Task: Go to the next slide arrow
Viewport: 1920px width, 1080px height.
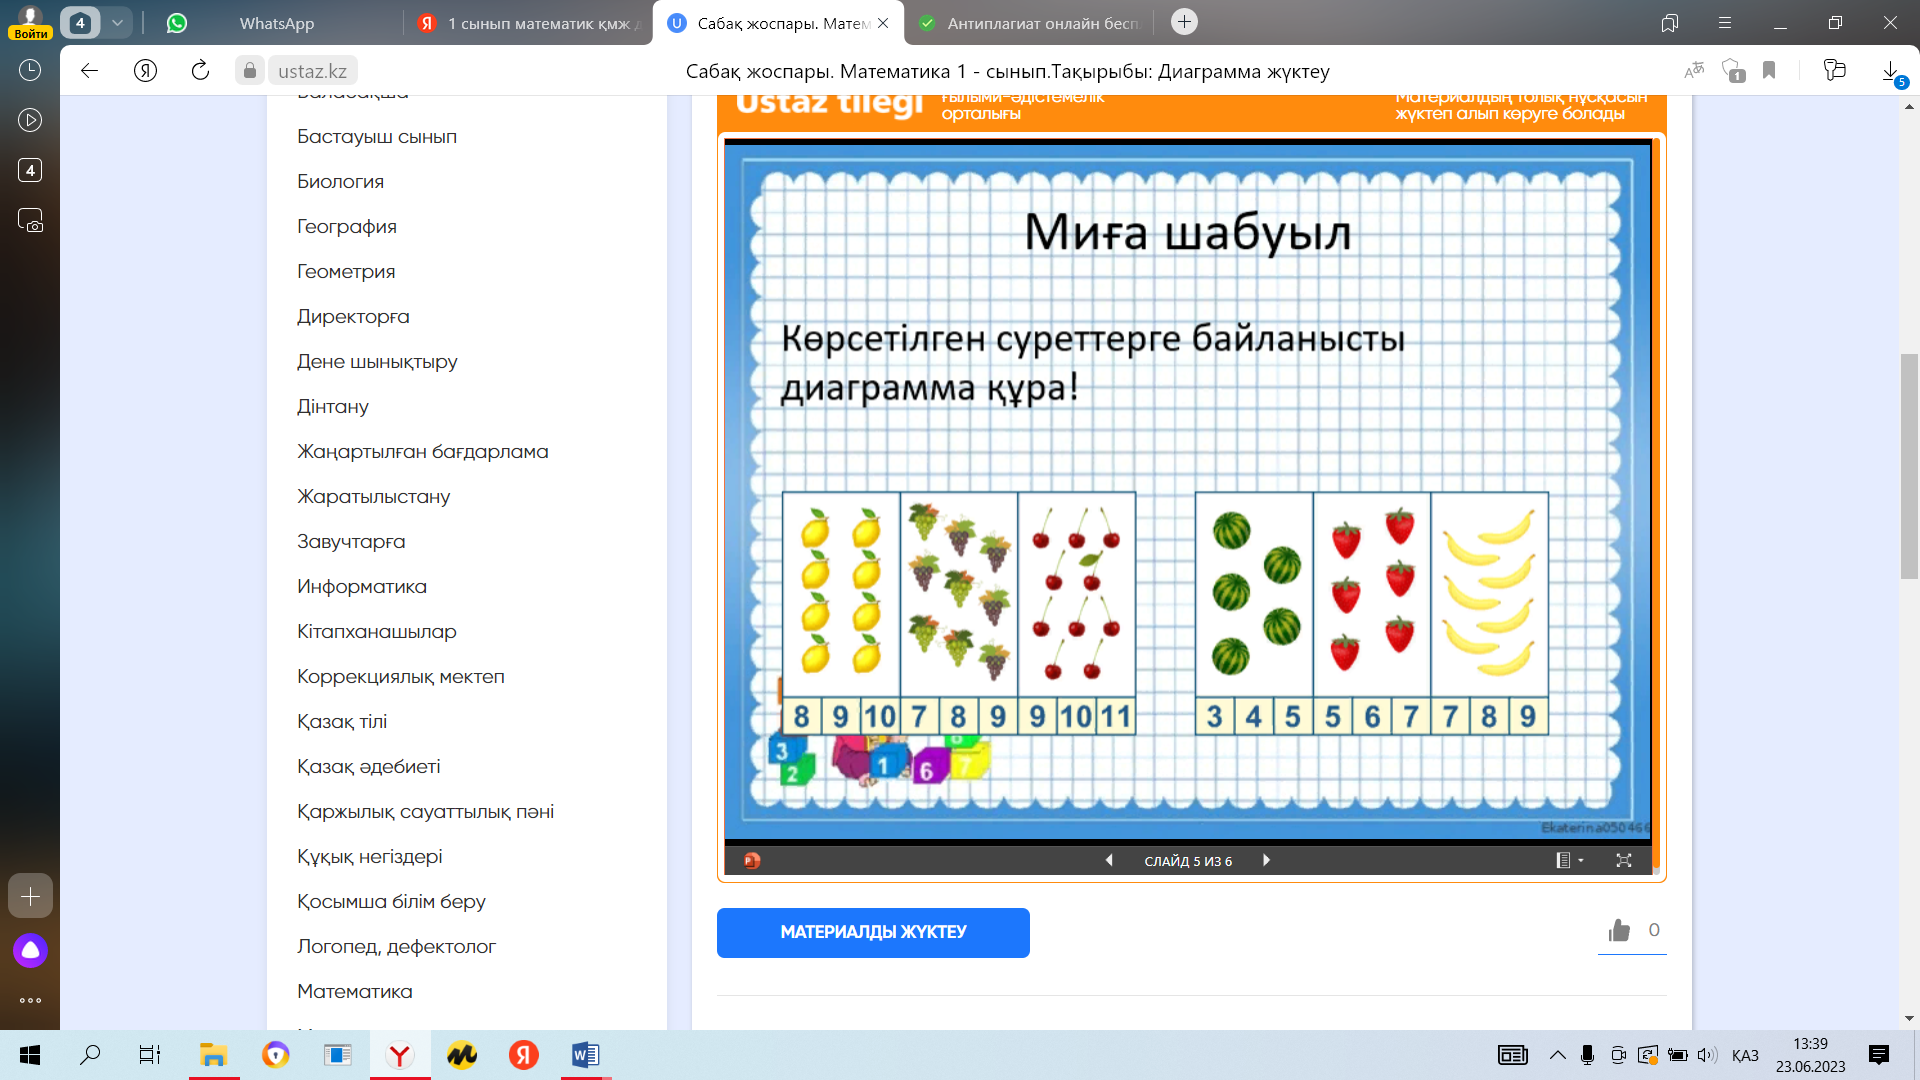Action: (x=1266, y=860)
